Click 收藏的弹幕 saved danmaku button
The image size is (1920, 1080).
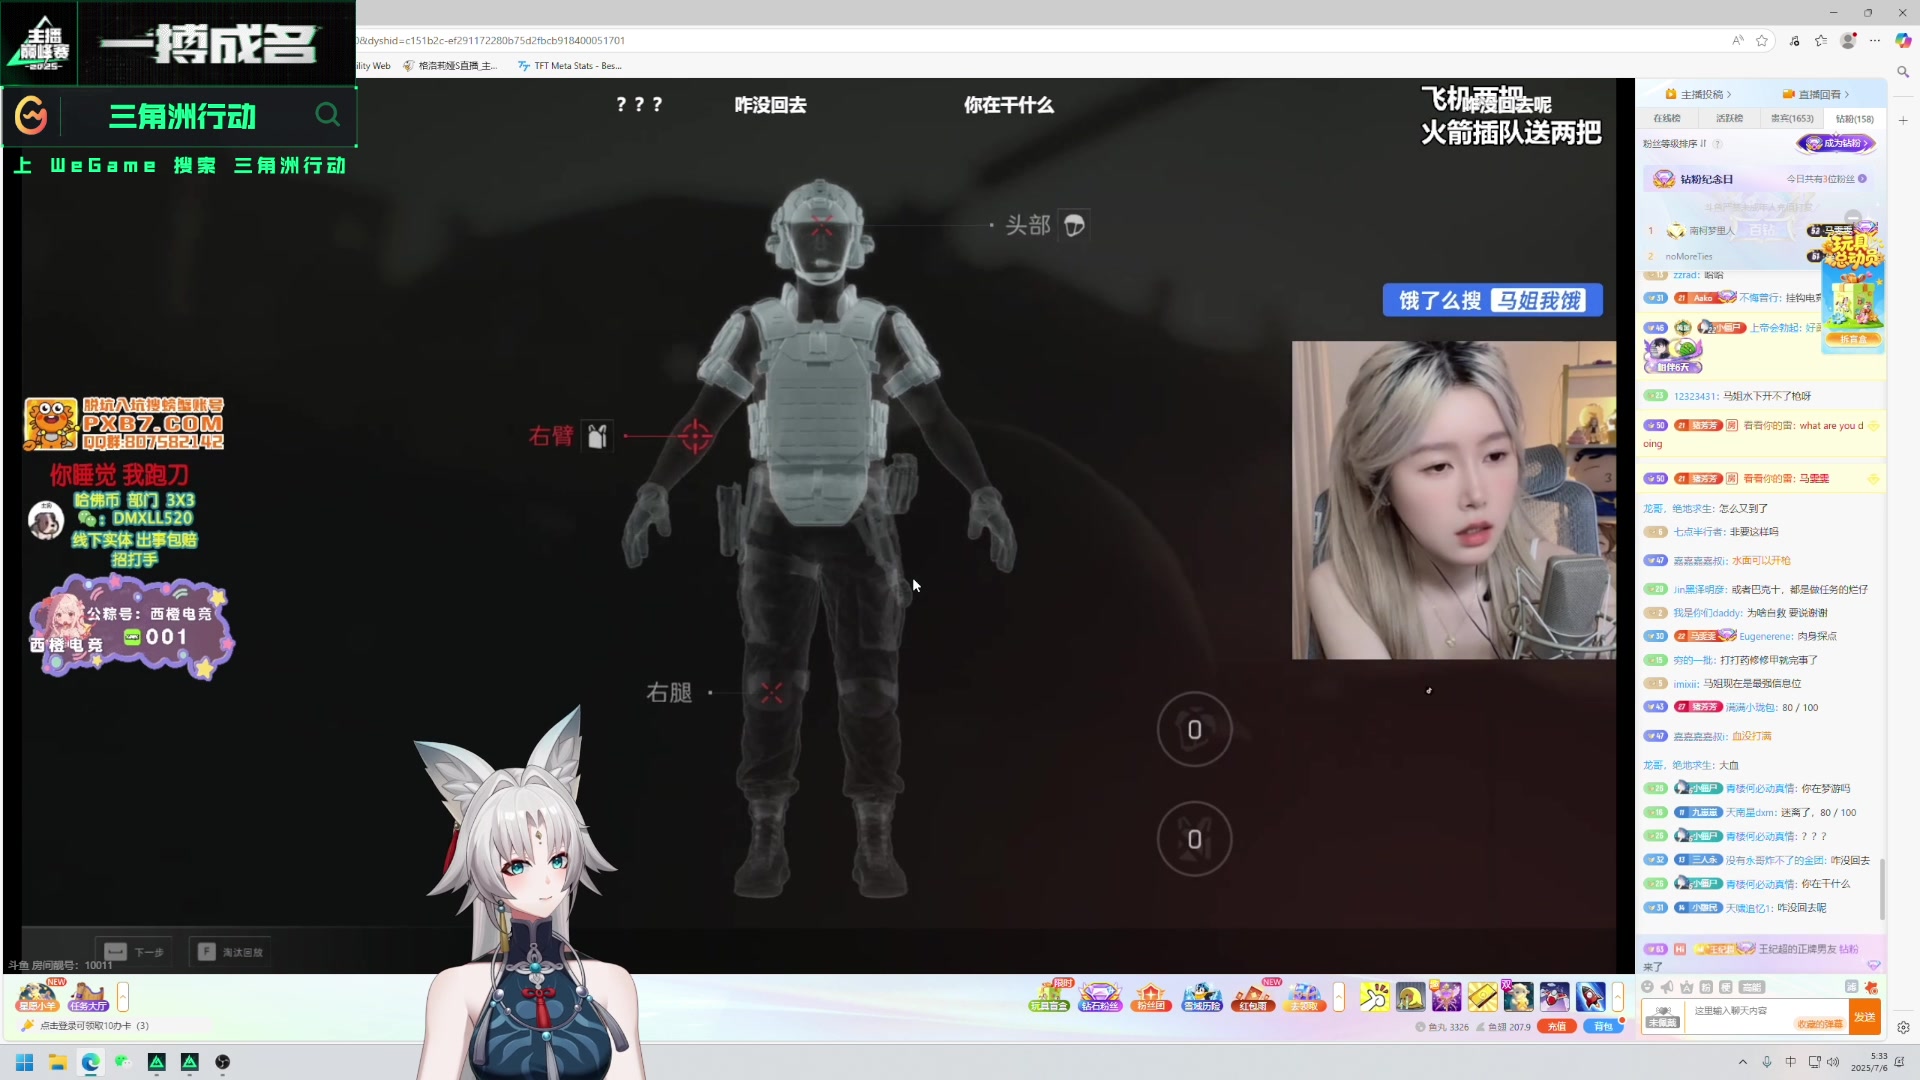pyautogui.click(x=1820, y=1024)
